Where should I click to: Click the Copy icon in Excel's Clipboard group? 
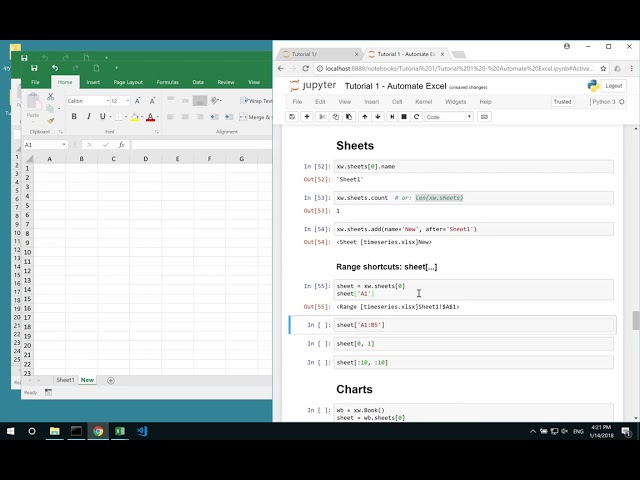point(50,109)
